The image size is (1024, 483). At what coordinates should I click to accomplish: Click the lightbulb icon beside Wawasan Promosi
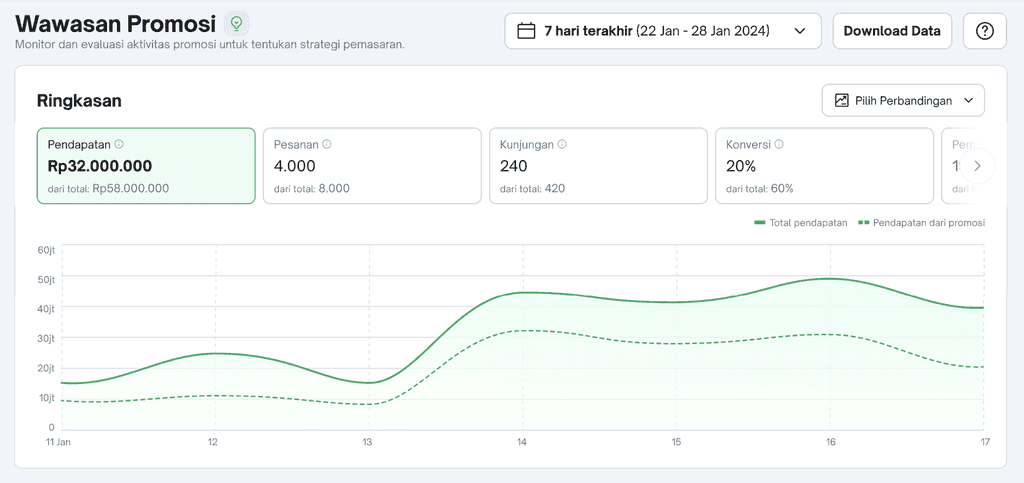(236, 24)
